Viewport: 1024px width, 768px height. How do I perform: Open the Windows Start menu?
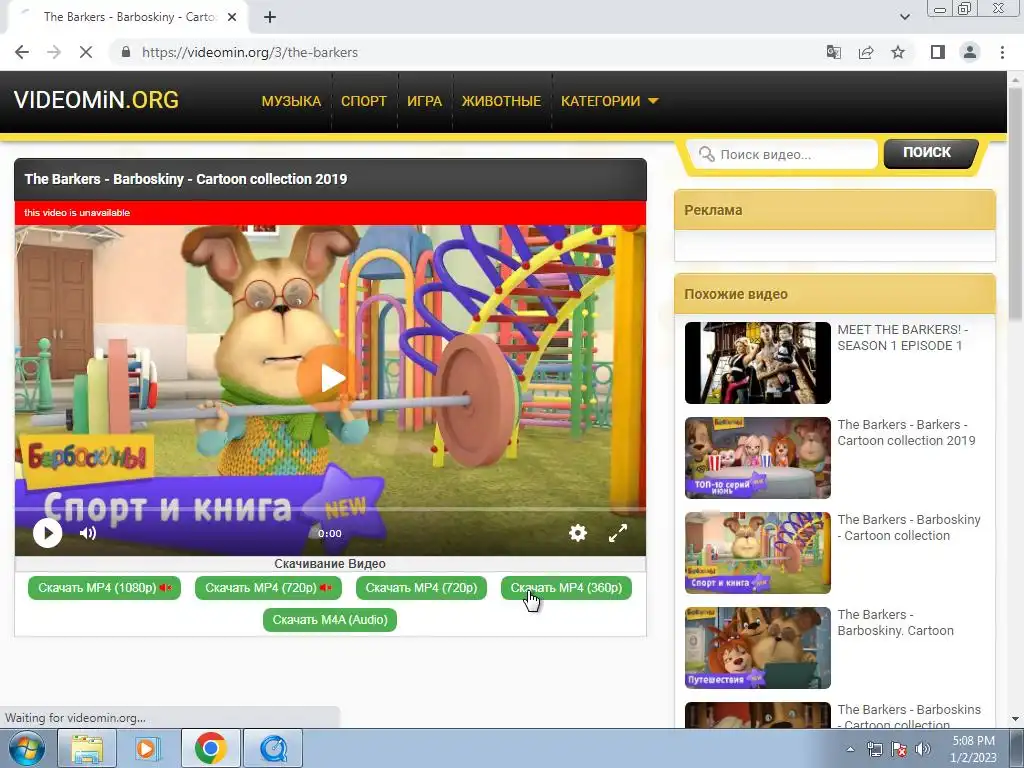(26, 748)
